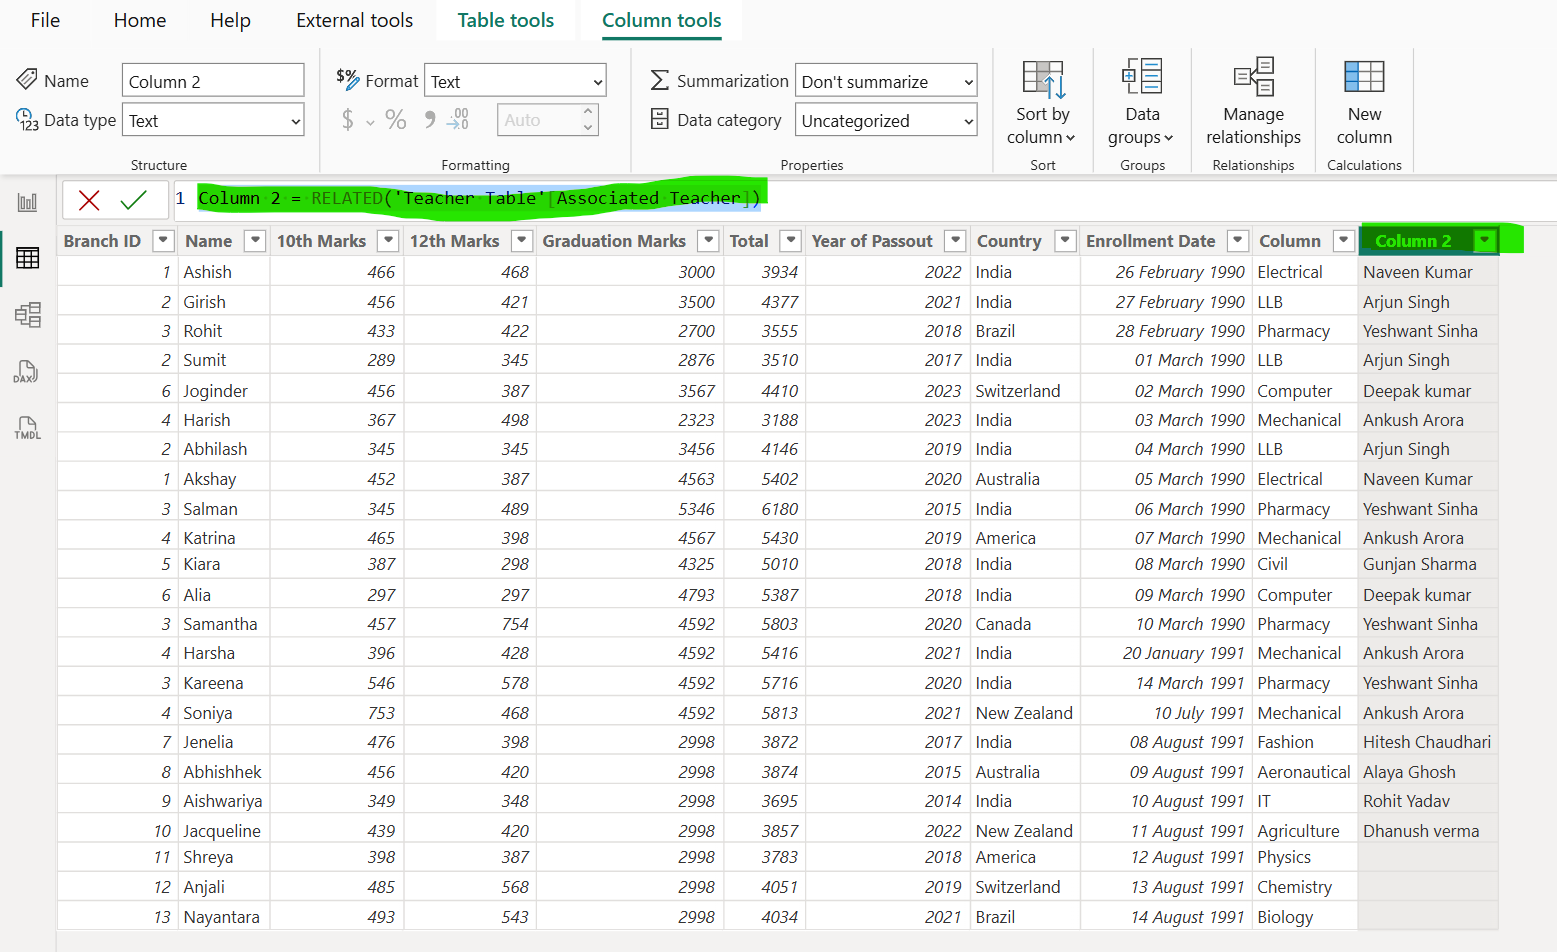This screenshot has height=952, width=1557.
Task: Cancel the formula edit with the X
Action: [x=91, y=199]
